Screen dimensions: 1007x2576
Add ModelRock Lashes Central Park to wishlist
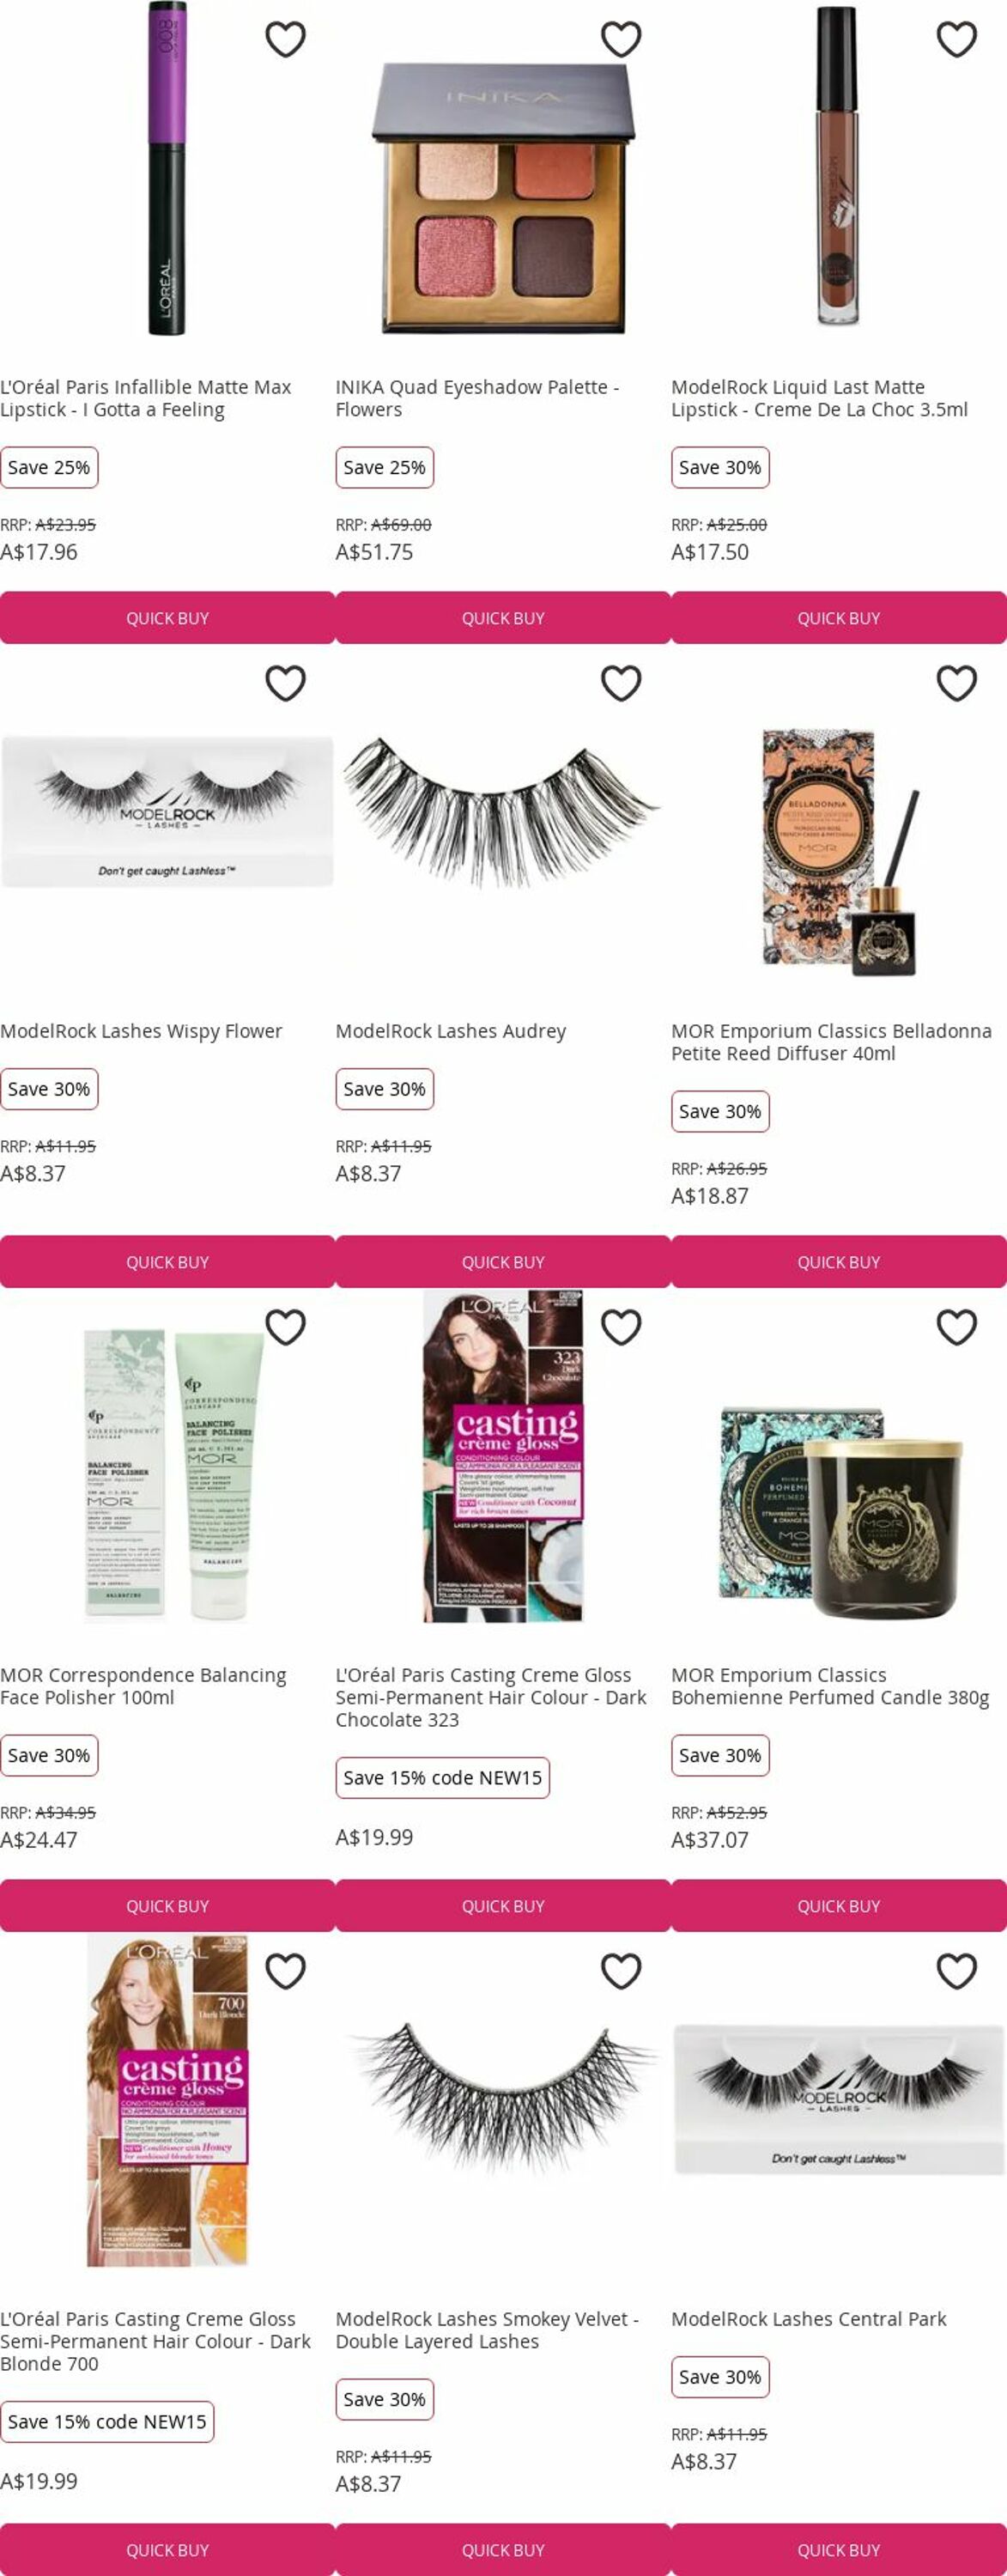click(957, 1972)
